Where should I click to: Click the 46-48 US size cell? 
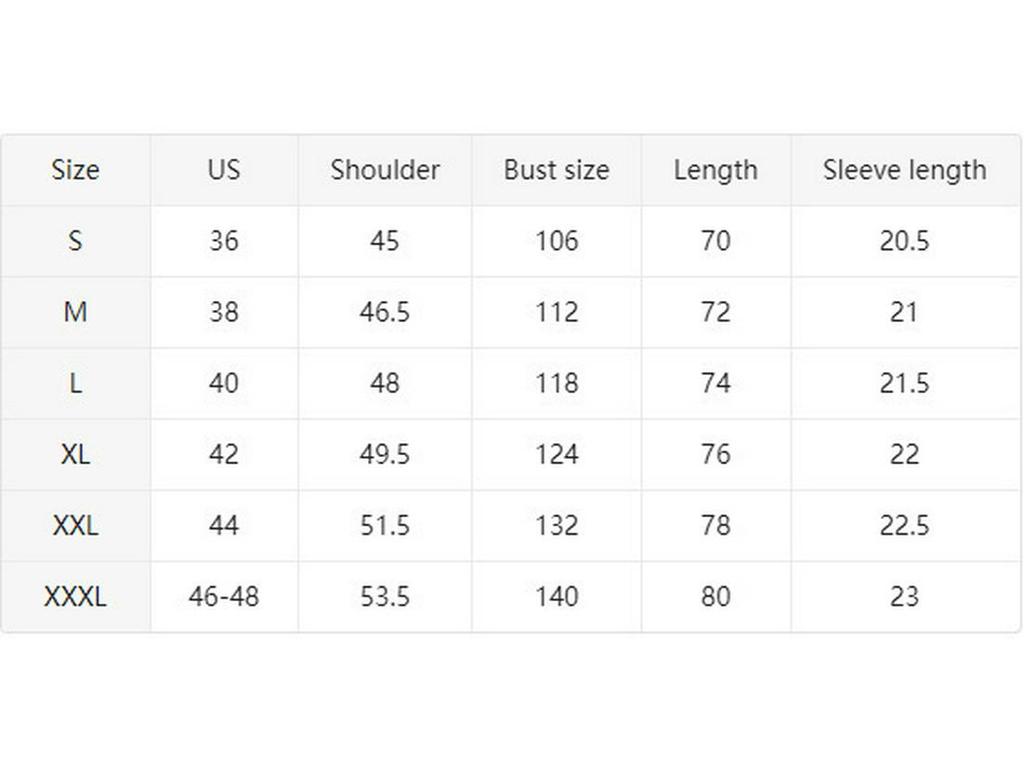224,597
